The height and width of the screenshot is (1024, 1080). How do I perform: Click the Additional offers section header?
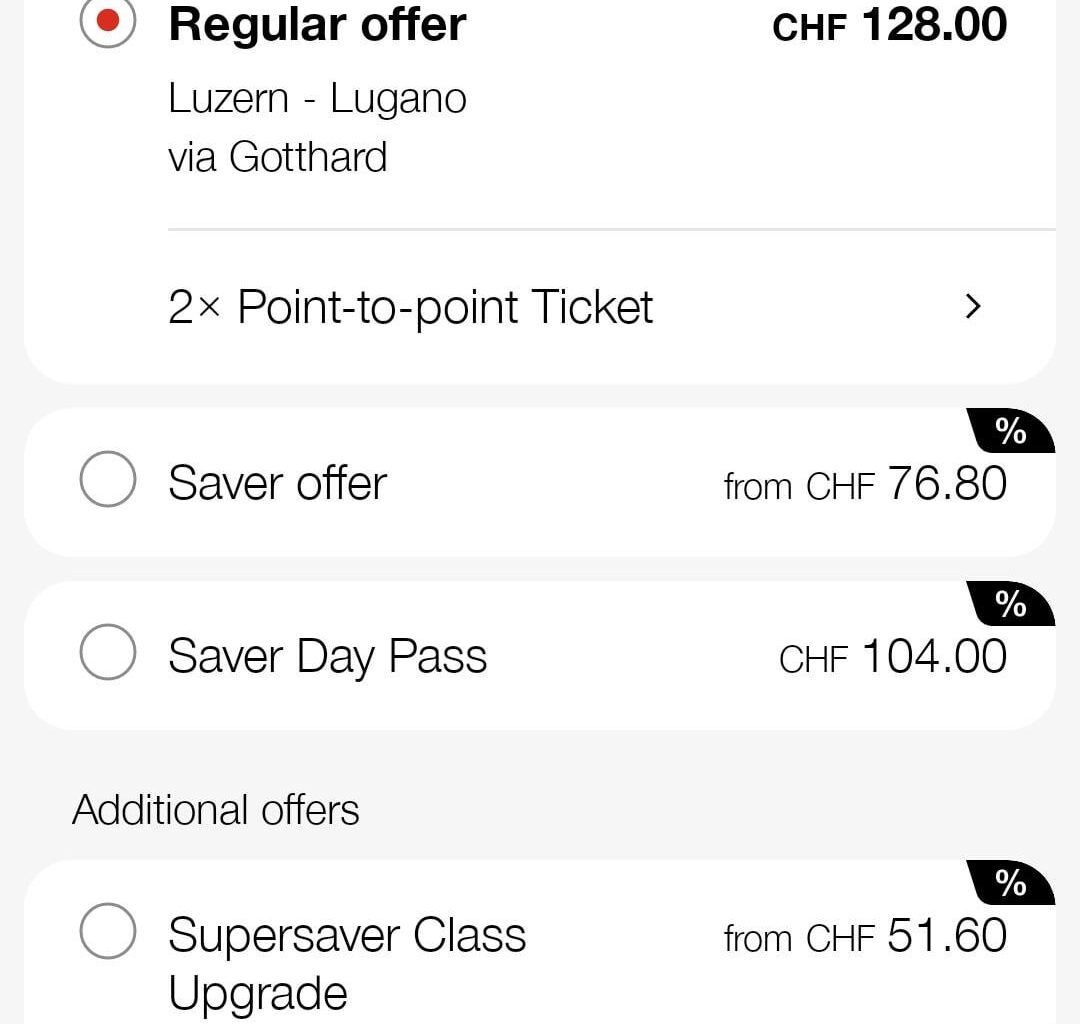(215, 809)
